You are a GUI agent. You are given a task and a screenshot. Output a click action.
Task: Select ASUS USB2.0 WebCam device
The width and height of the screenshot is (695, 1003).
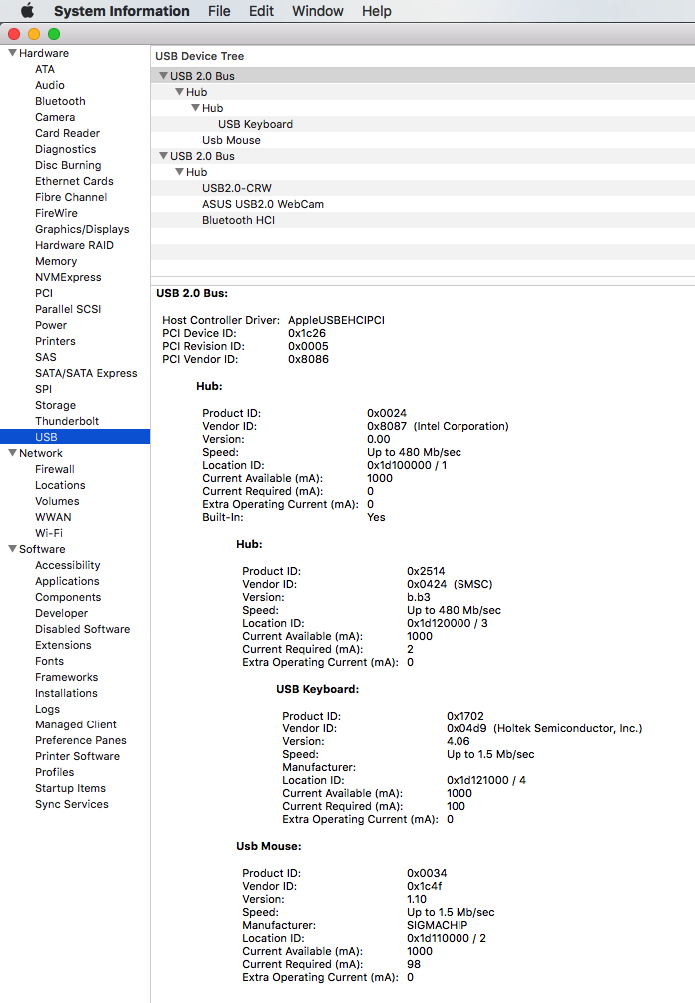pos(262,204)
